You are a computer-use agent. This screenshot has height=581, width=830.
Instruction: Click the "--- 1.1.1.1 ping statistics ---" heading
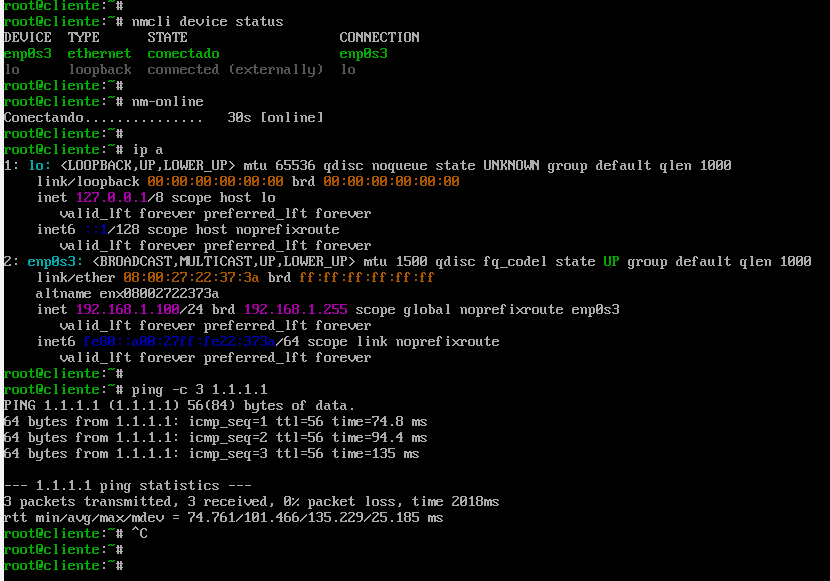pyautogui.click(x=128, y=486)
